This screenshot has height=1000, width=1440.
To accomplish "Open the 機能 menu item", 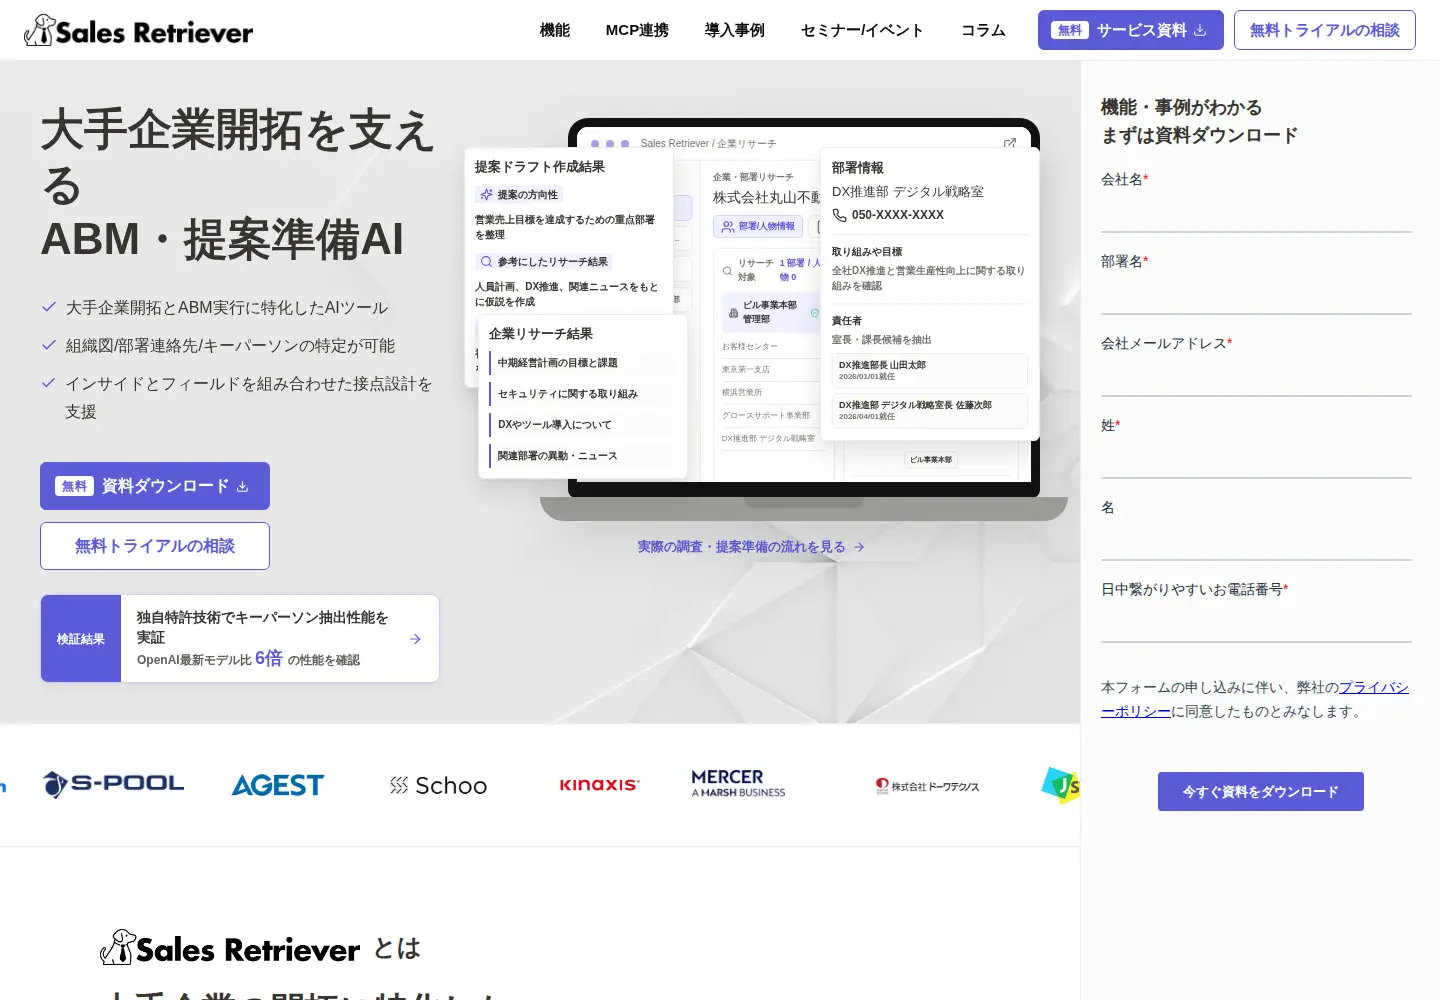I will (x=555, y=30).
